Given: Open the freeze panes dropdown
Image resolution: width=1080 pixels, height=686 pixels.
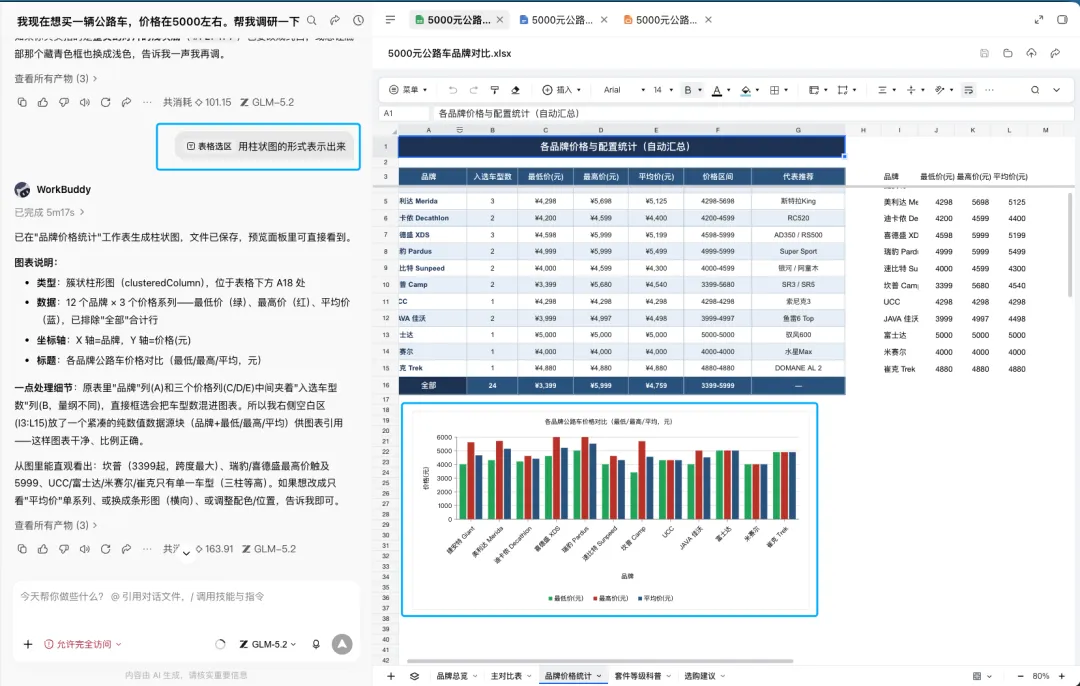Looking at the screenshot, I should (x=818, y=90).
